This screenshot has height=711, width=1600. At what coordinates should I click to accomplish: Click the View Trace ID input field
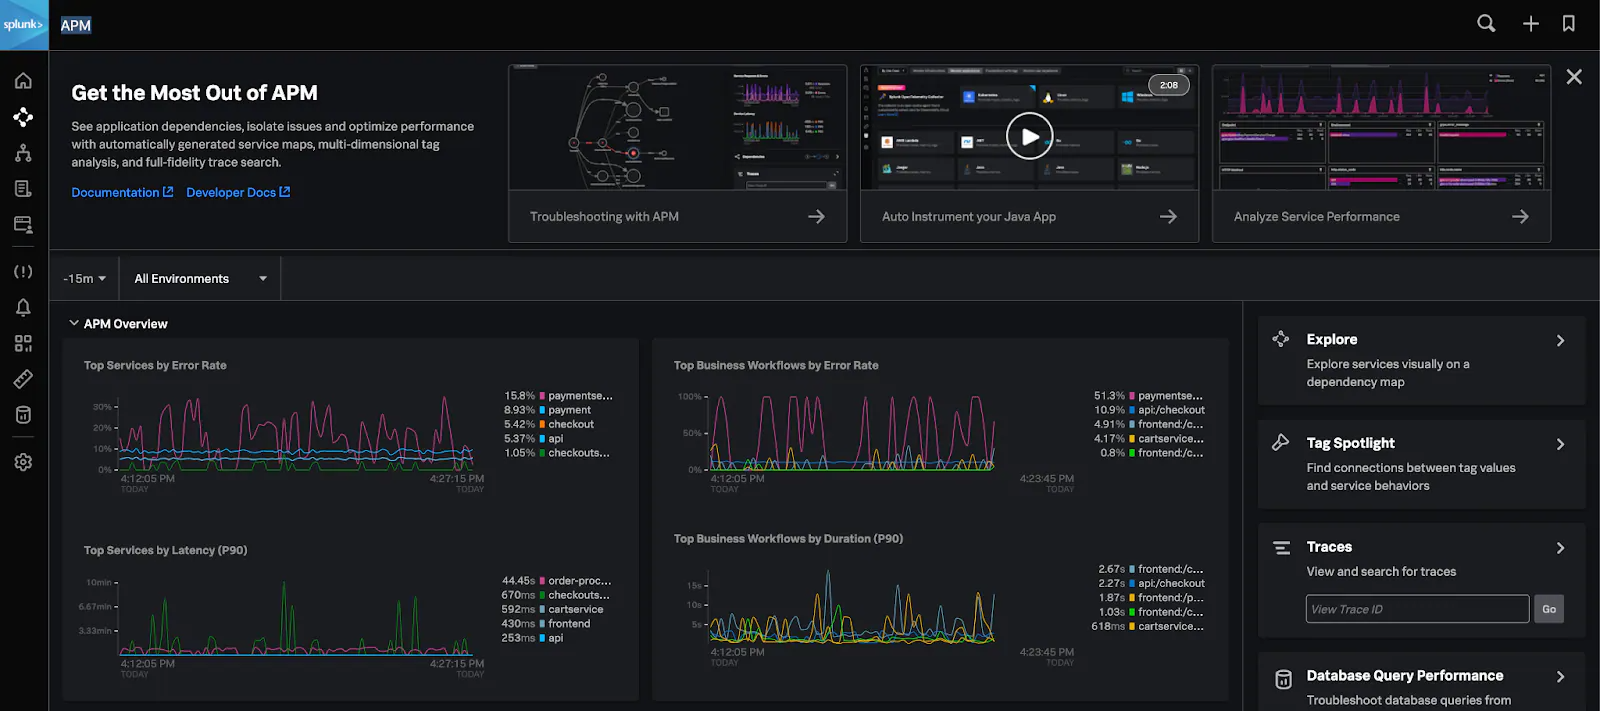pyautogui.click(x=1416, y=609)
